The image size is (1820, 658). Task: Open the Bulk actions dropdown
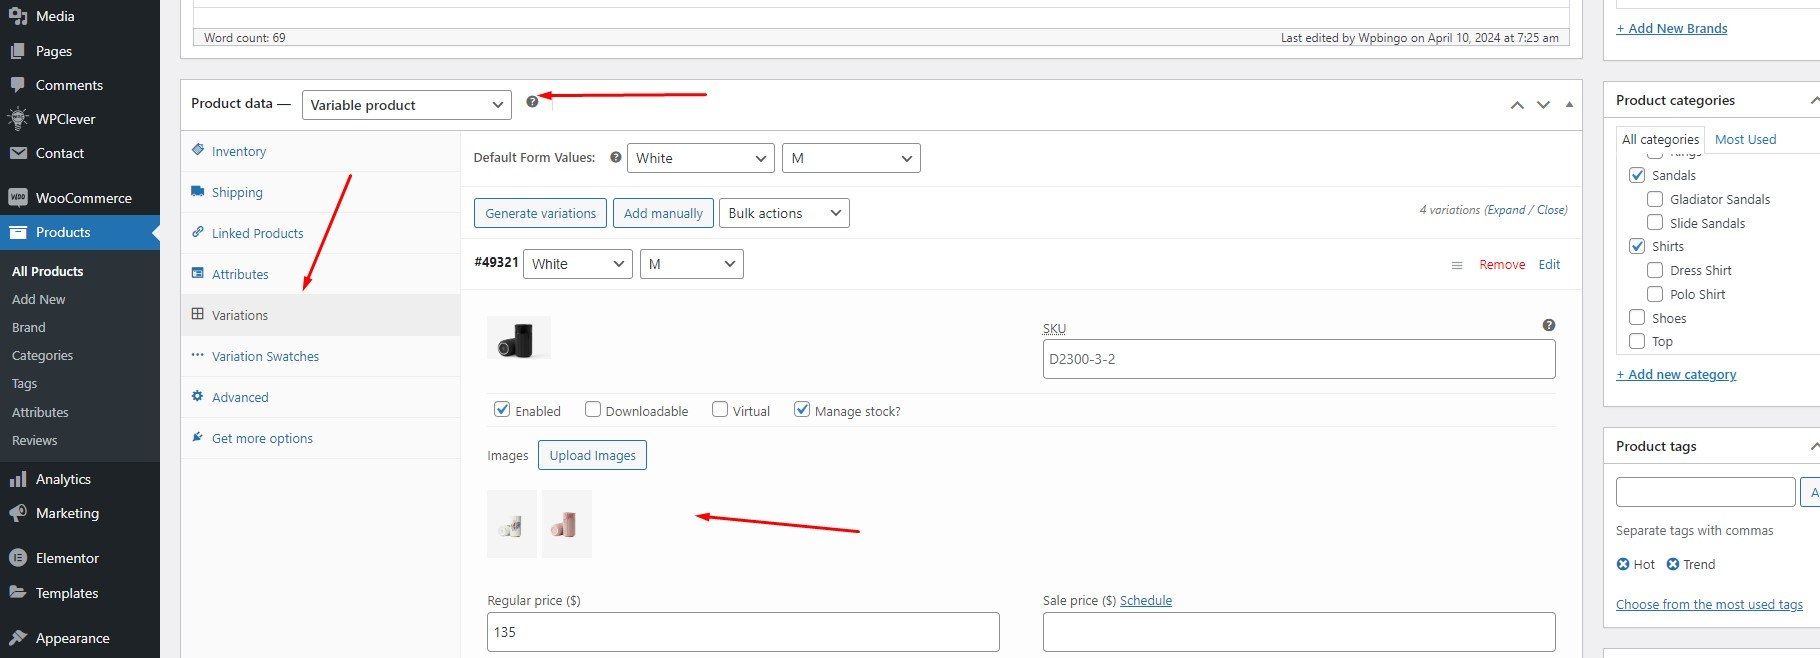click(784, 213)
